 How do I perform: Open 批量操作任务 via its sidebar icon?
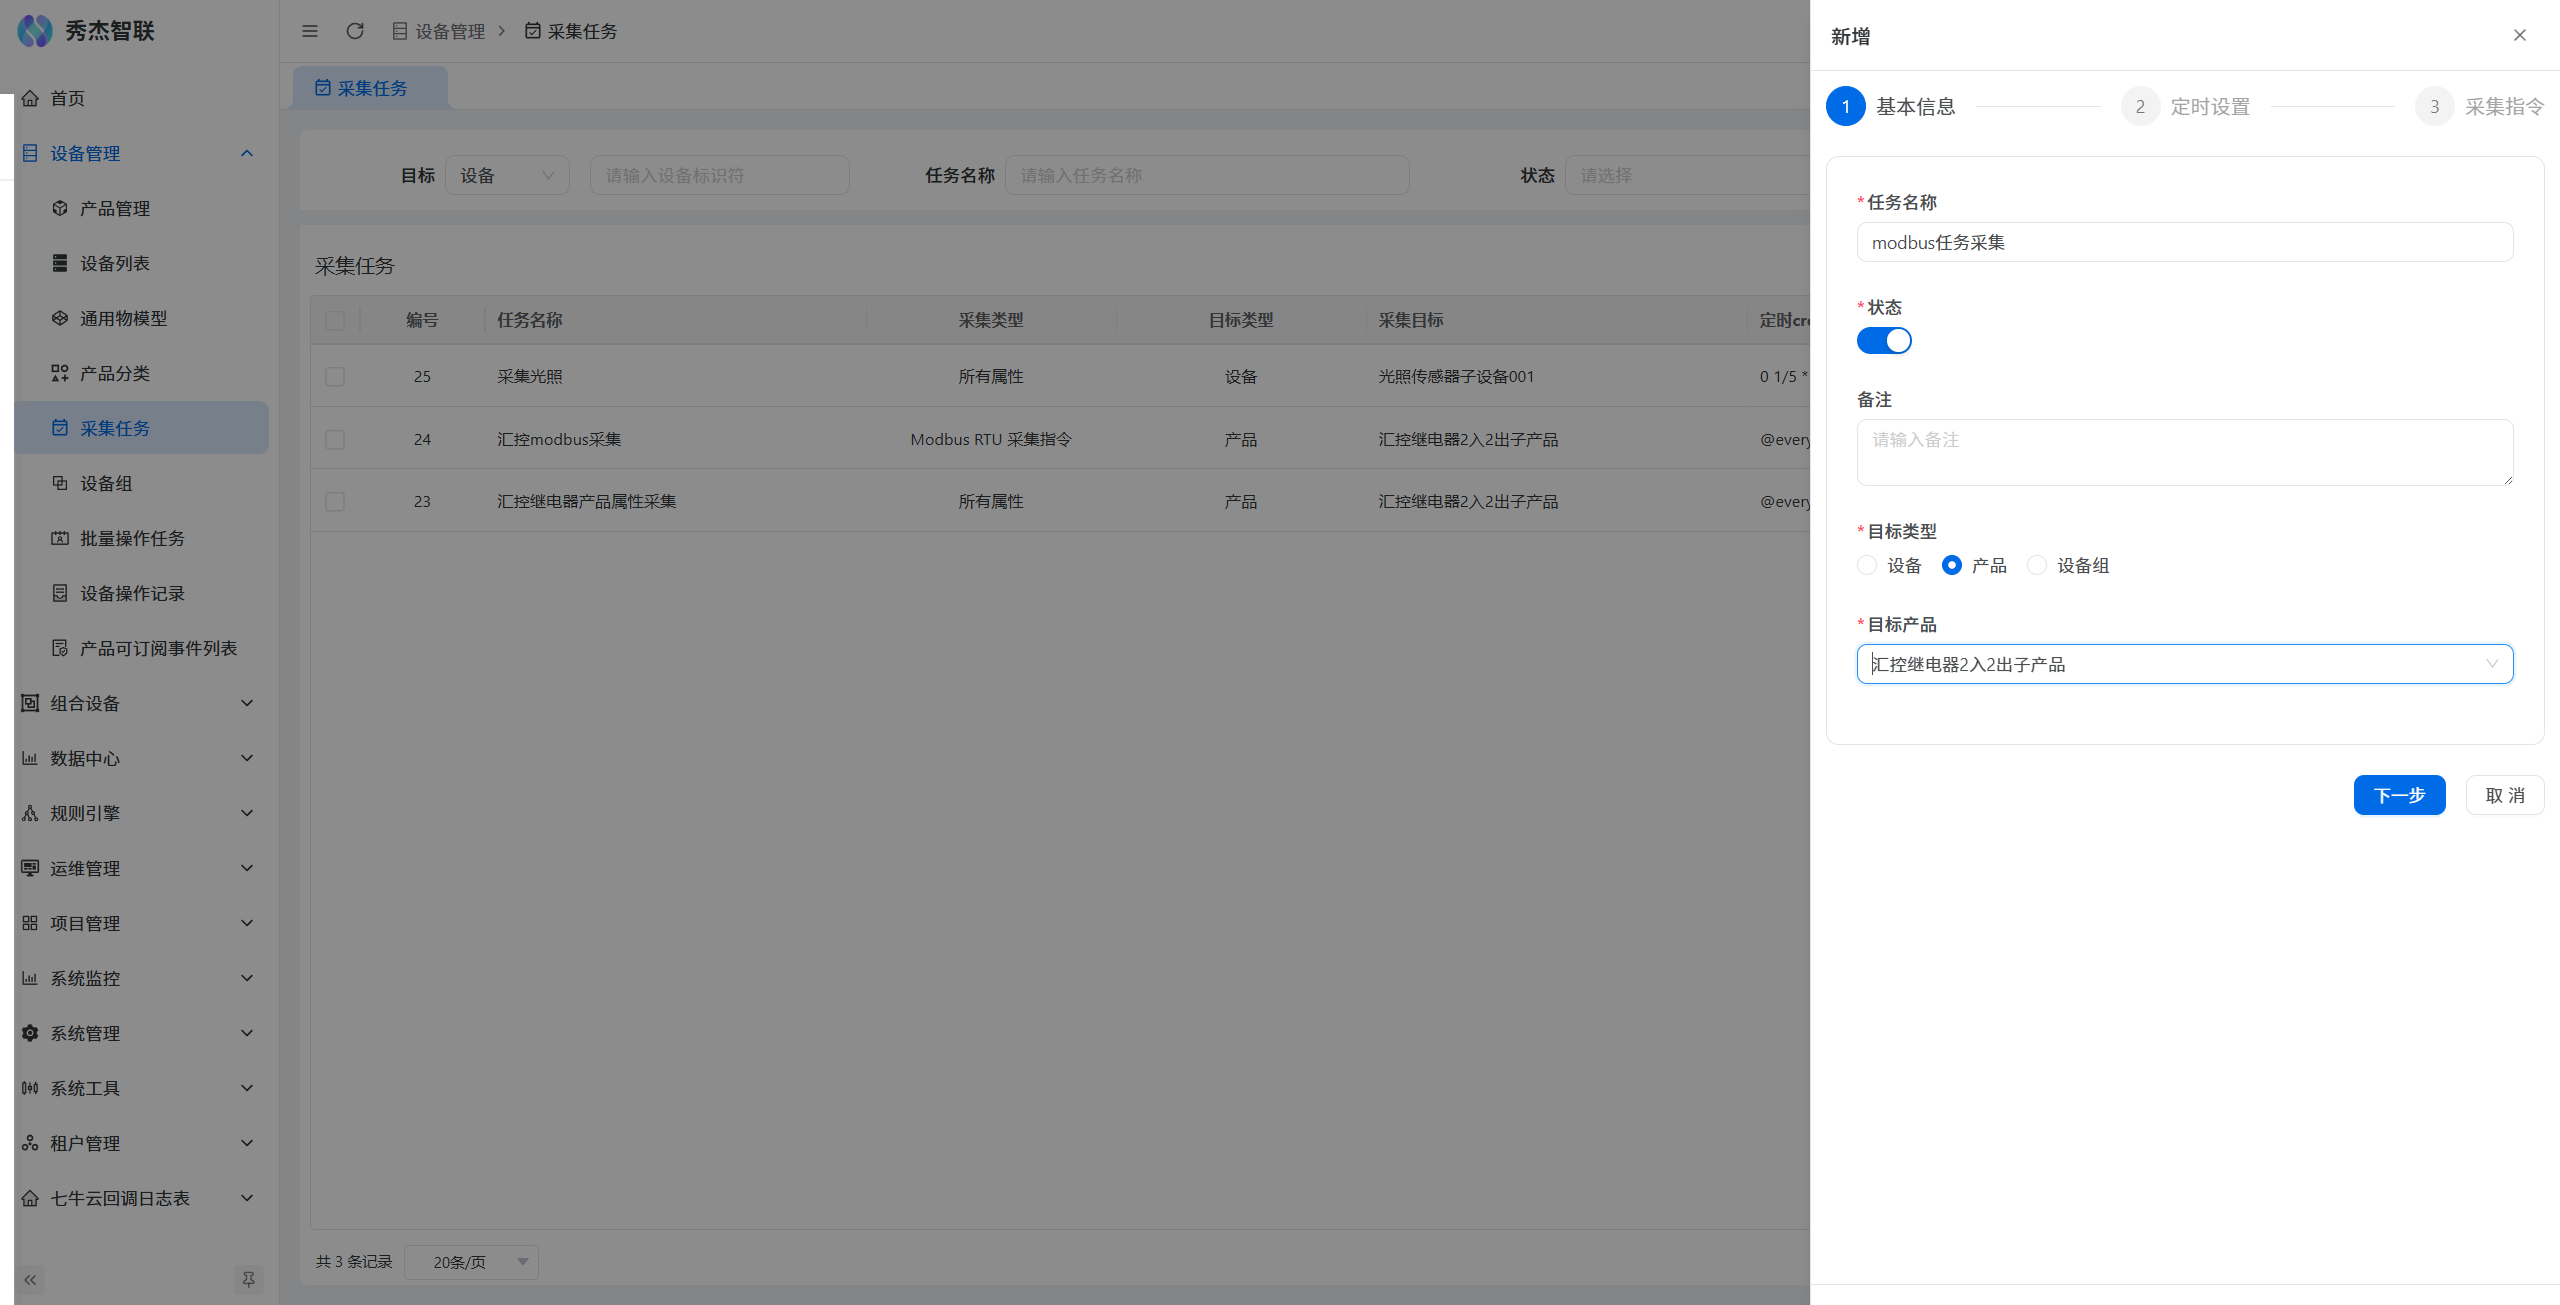[x=60, y=538]
